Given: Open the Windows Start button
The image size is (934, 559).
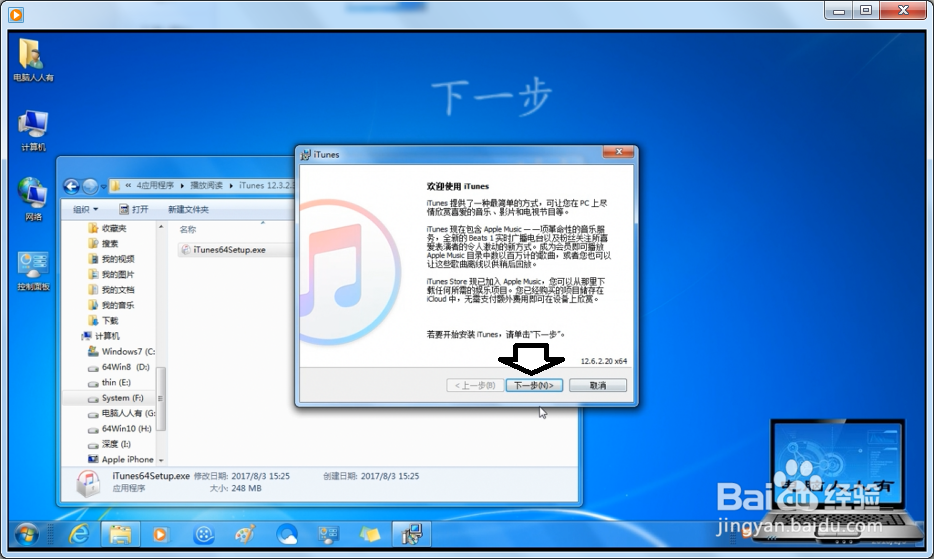Looking at the screenshot, I should point(27,534).
